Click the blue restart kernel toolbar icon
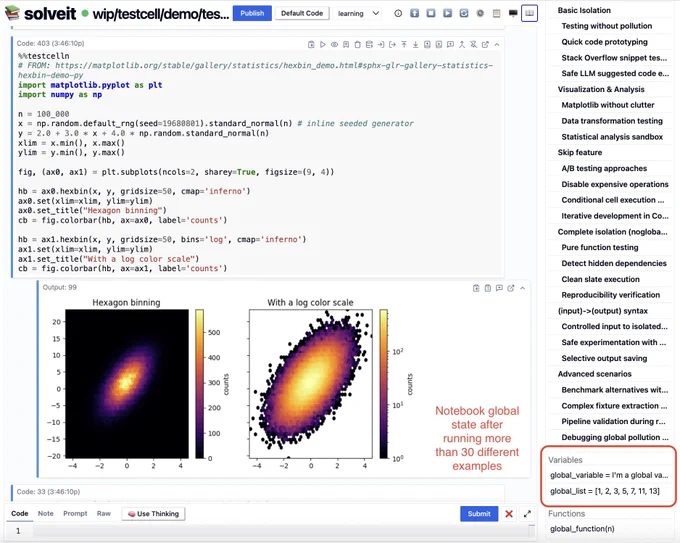680x543 pixels. pos(464,13)
